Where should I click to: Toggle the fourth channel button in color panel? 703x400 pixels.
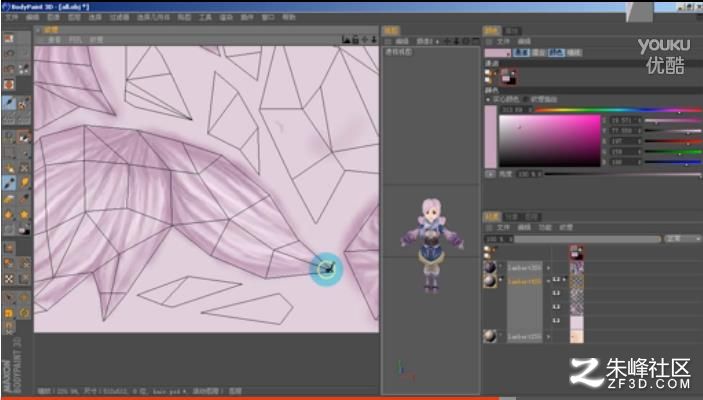pyautogui.click(x=573, y=52)
